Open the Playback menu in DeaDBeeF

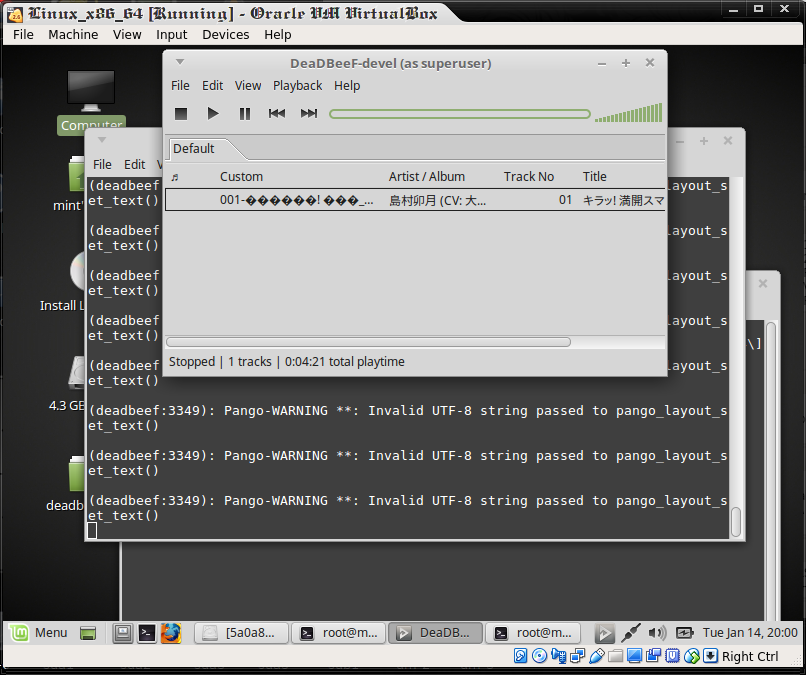tap(297, 85)
